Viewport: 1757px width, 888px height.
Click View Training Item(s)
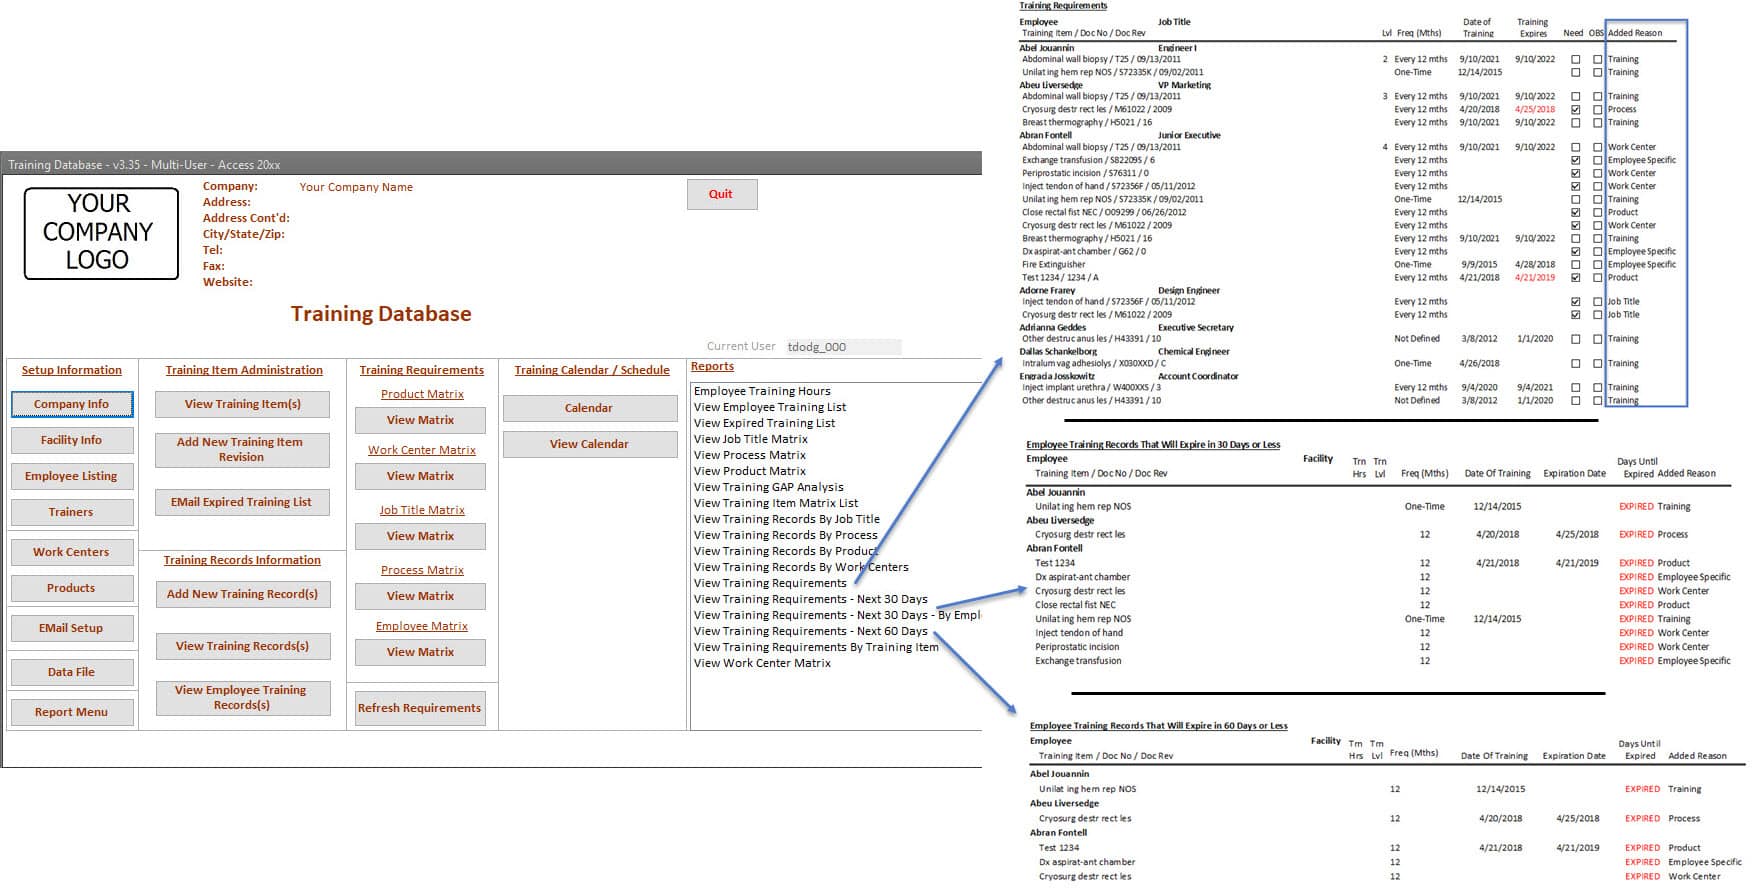(242, 404)
